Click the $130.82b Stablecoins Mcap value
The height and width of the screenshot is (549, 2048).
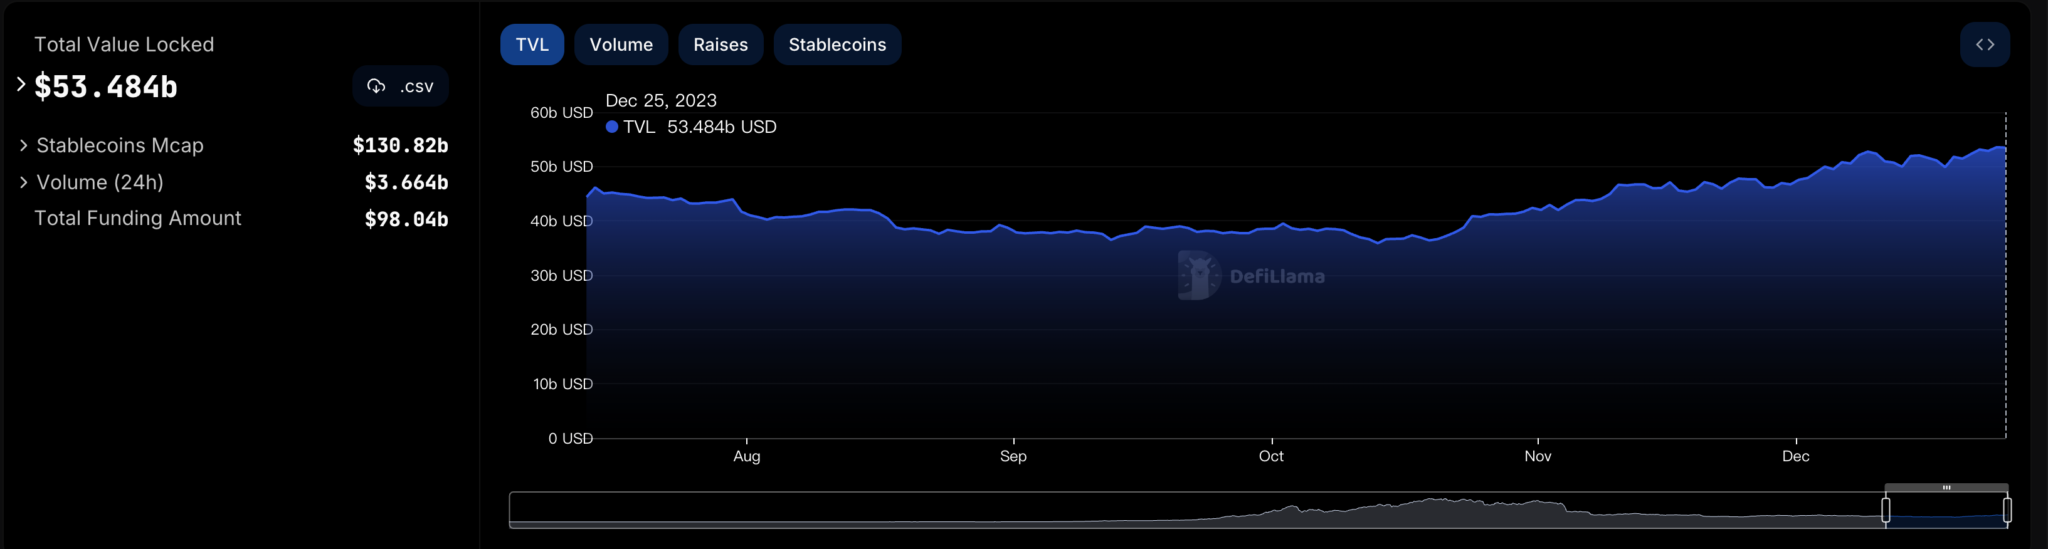[401, 146]
